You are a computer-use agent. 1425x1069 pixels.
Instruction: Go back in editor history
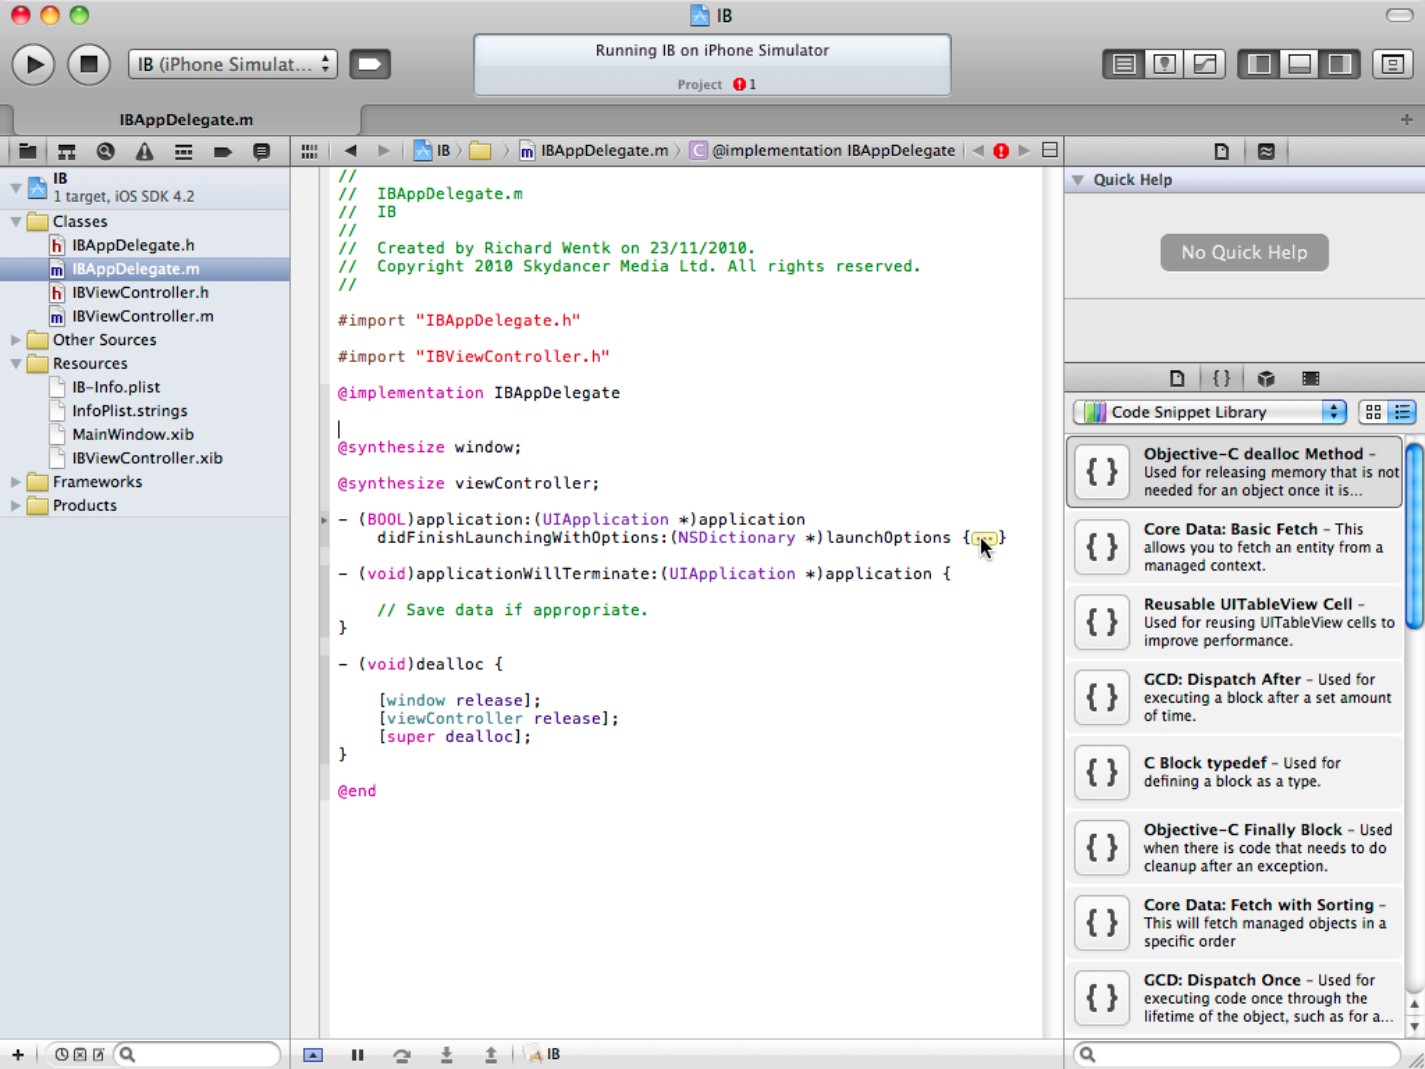[350, 151]
